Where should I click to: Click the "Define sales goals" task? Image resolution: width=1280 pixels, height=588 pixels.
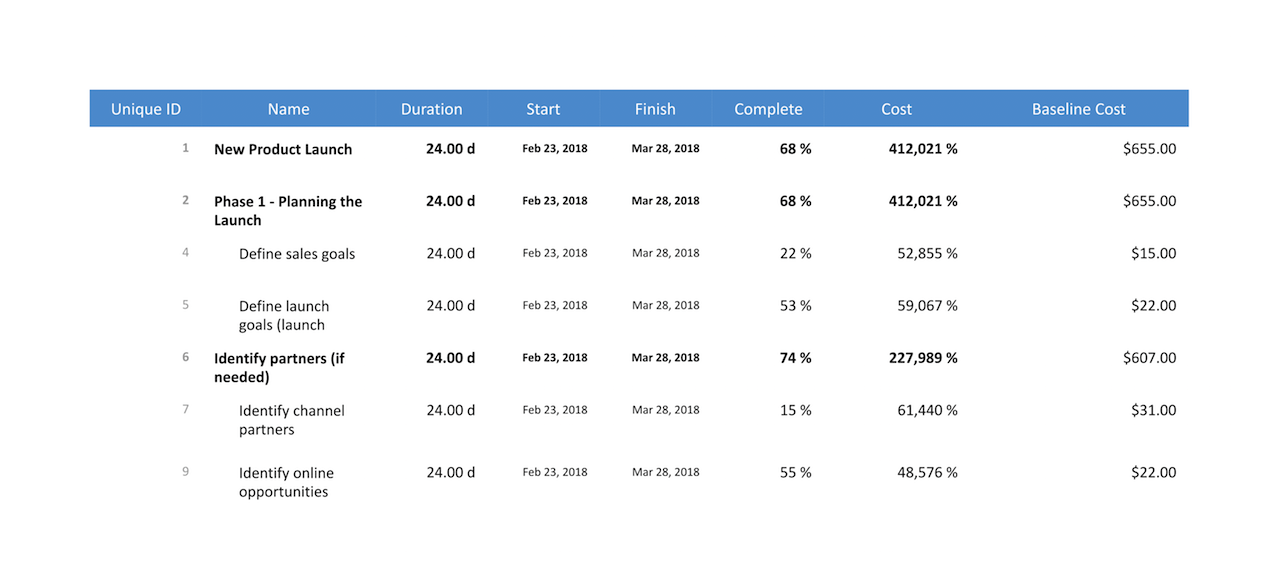pyautogui.click(x=297, y=254)
